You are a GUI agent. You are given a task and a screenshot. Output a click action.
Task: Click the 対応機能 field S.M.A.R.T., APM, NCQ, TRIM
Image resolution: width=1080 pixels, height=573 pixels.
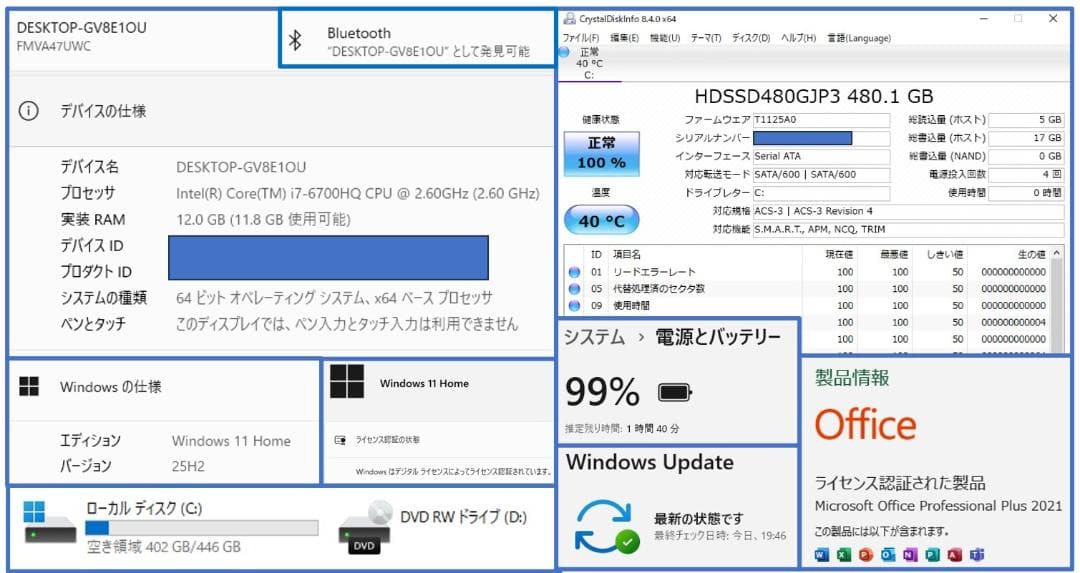click(x=908, y=229)
